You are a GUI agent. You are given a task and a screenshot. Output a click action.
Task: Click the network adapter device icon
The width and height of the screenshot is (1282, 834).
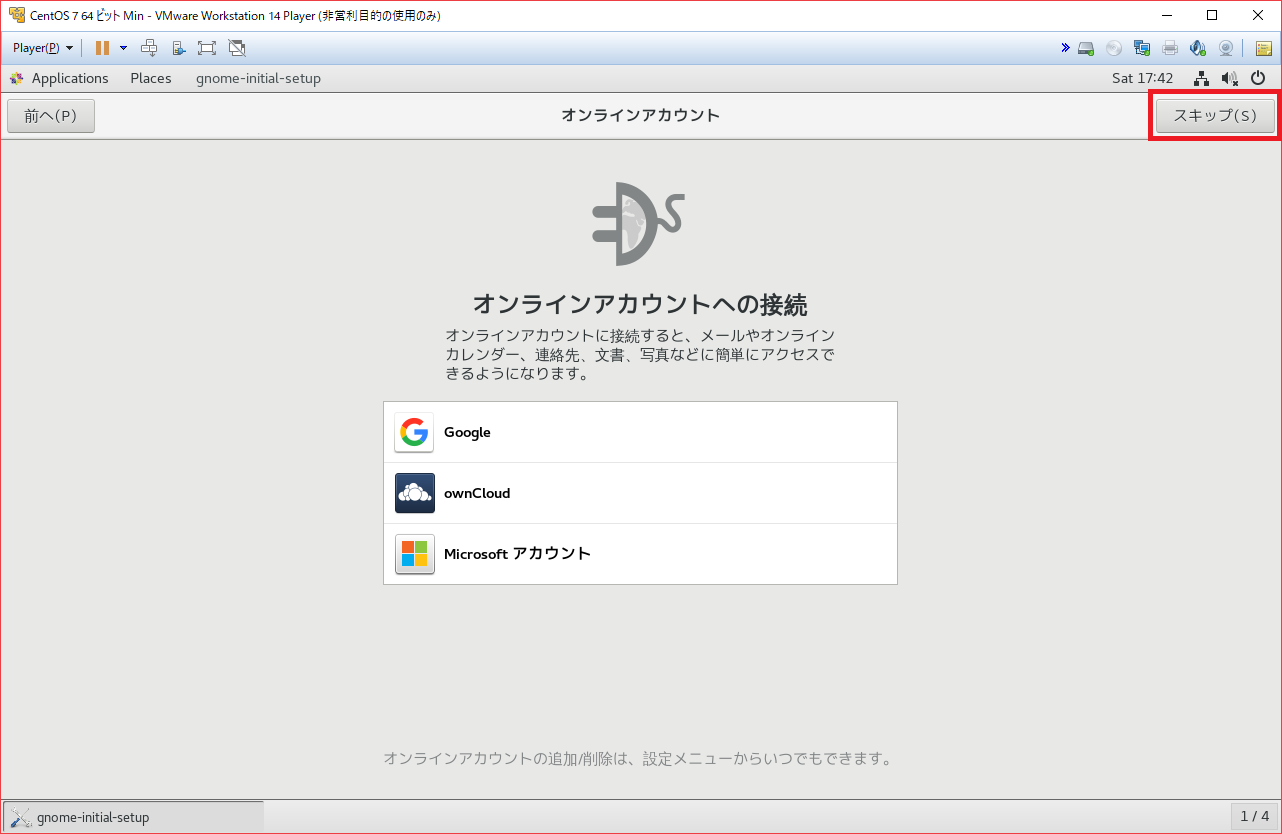pos(1142,48)
